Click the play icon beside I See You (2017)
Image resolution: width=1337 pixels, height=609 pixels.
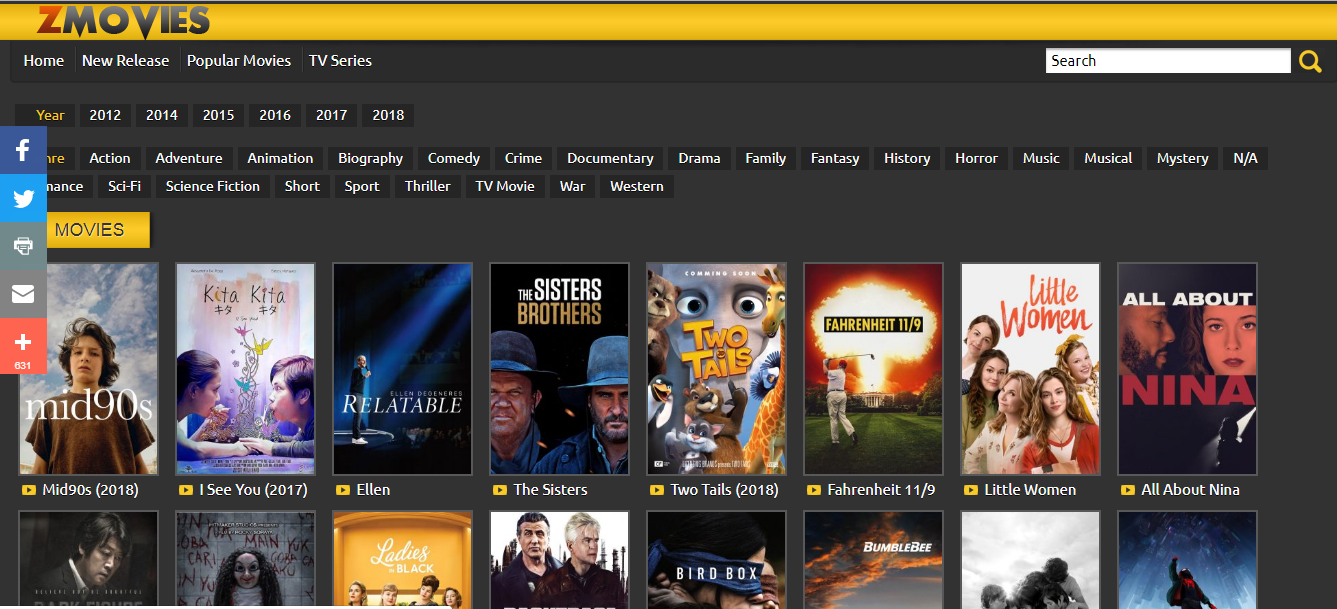tap(186, 490)
